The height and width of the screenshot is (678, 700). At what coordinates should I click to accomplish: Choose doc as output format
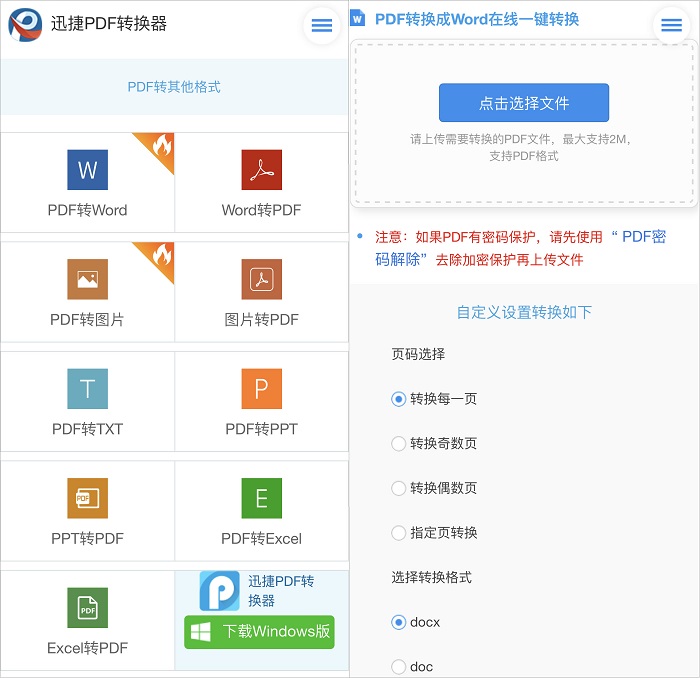pos(398,666)
